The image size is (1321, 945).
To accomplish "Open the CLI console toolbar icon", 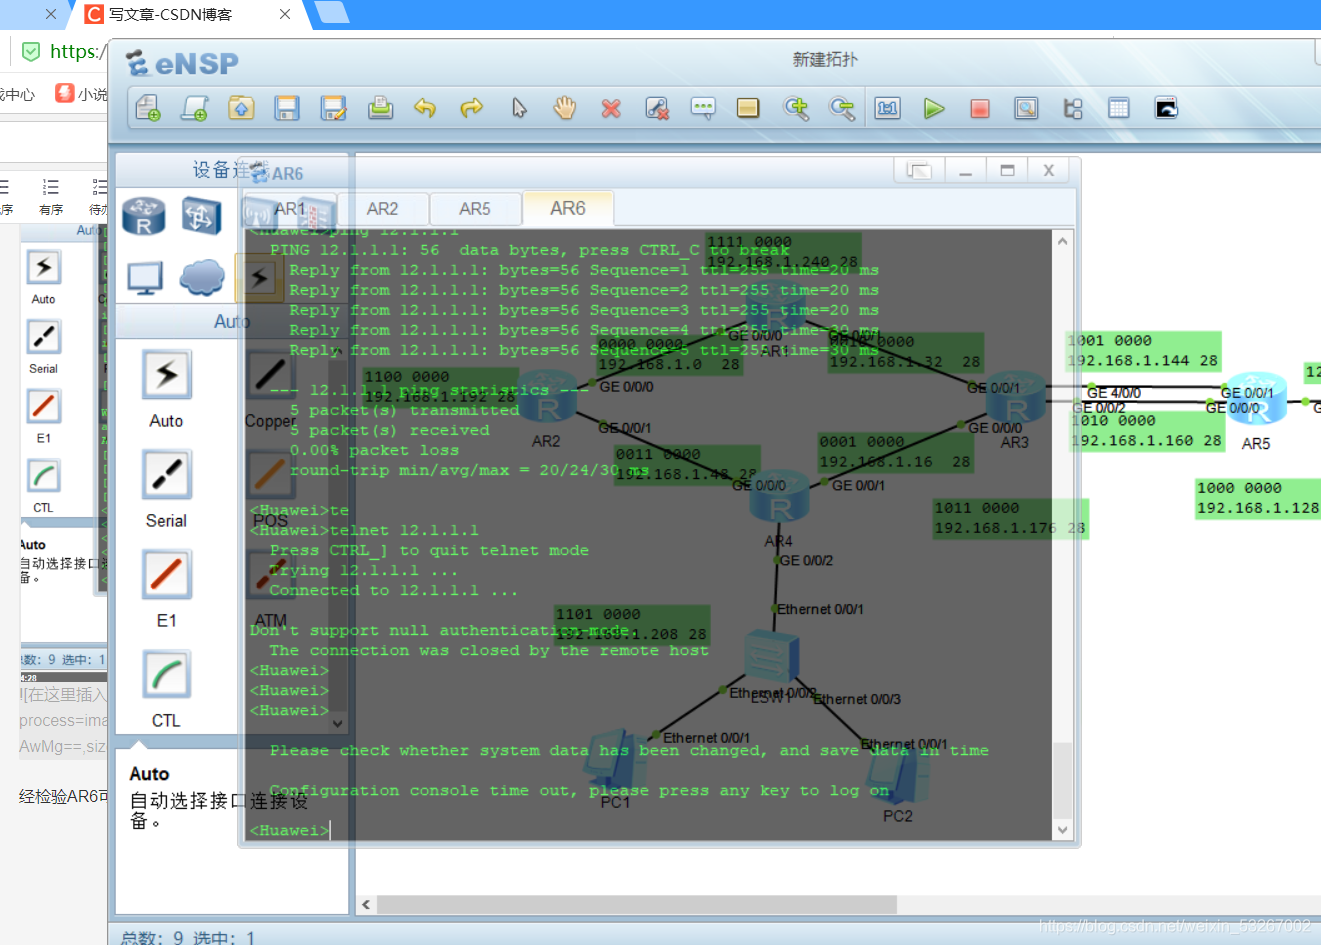I will [x=1166, y=108].
